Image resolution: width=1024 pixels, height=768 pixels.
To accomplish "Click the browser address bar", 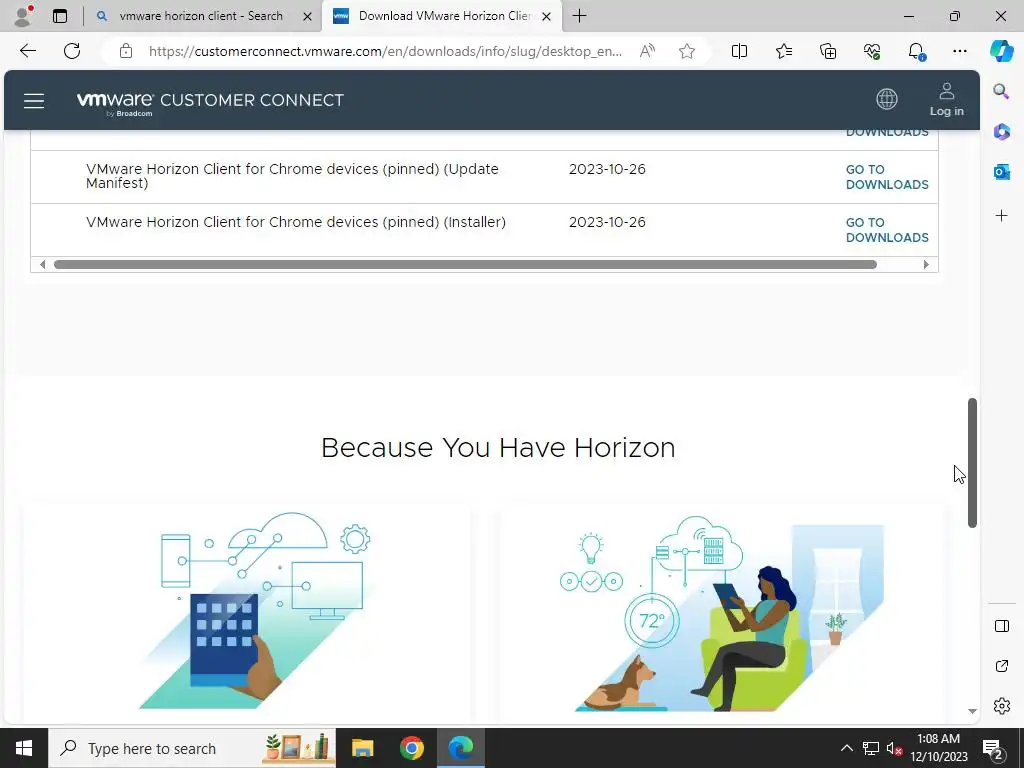I will (x=385, y=51).
